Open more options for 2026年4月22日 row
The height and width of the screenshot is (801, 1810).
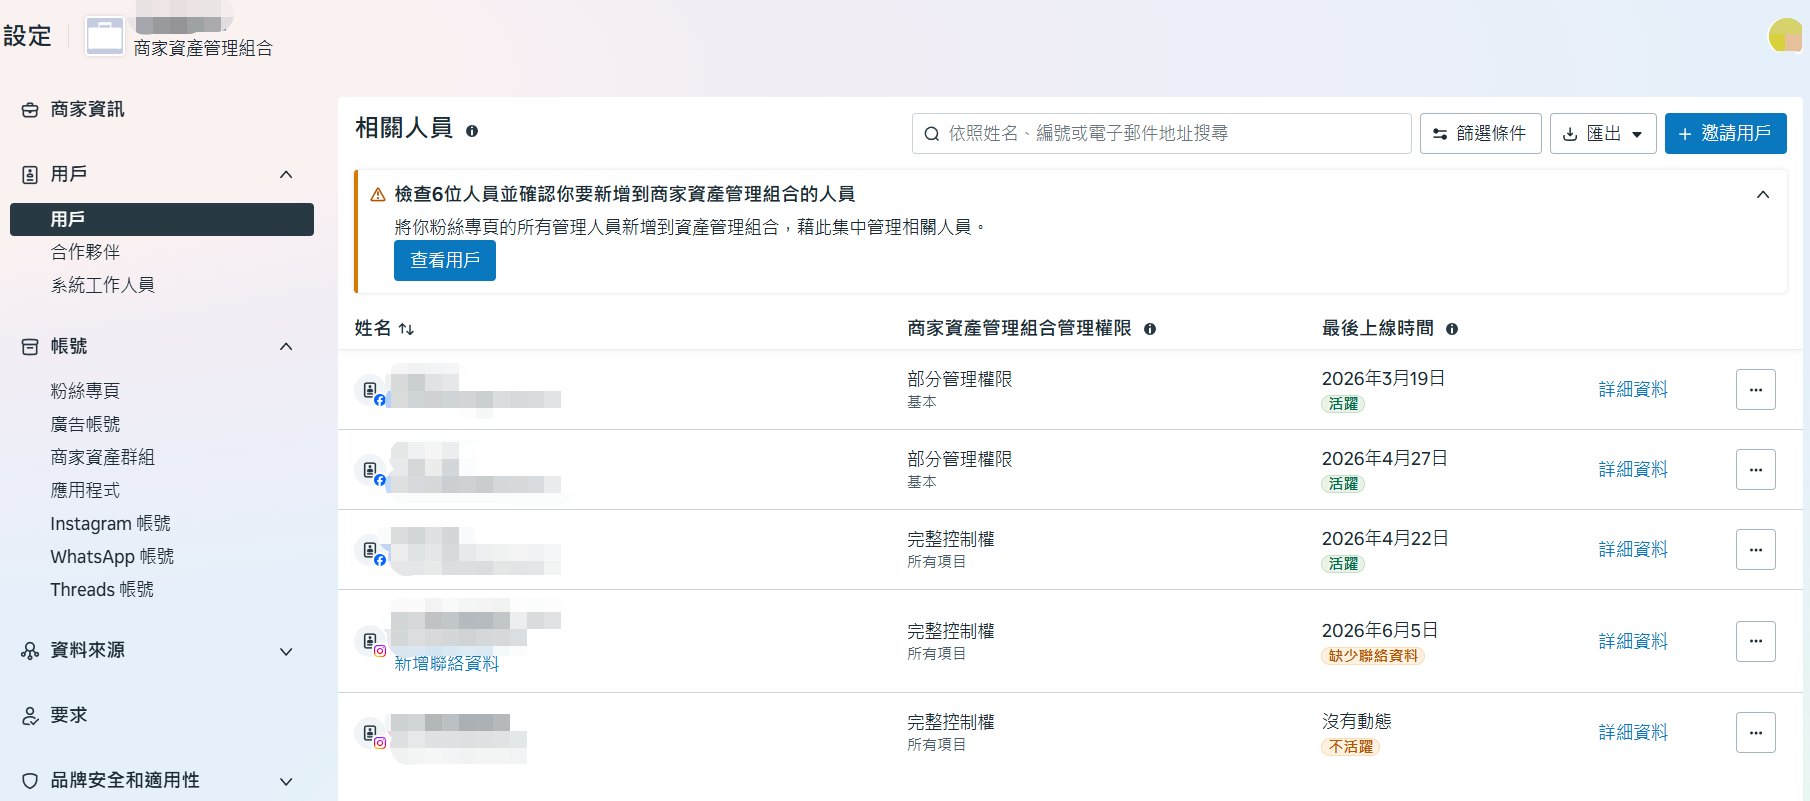click(x=1756, y=550)
